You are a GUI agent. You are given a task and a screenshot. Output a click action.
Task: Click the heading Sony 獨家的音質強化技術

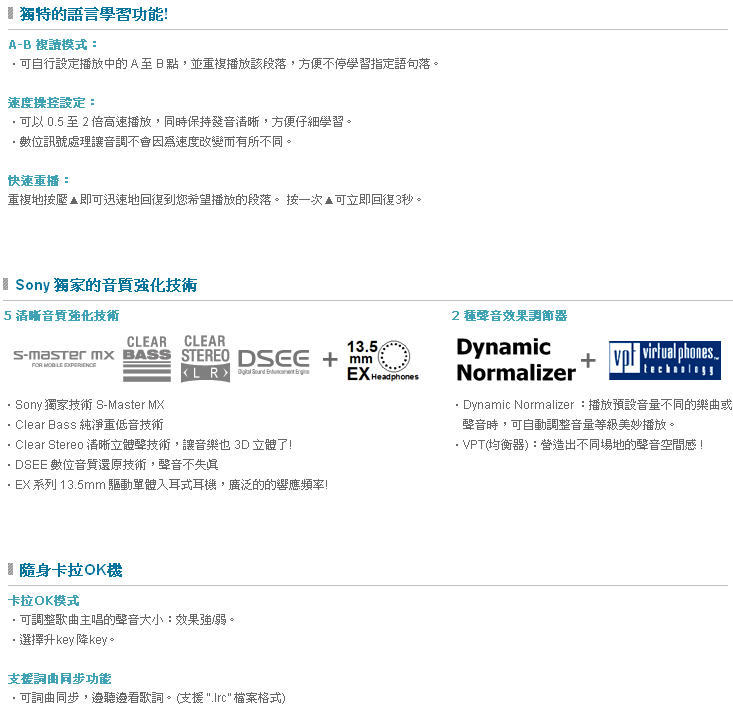click(106, 285)
